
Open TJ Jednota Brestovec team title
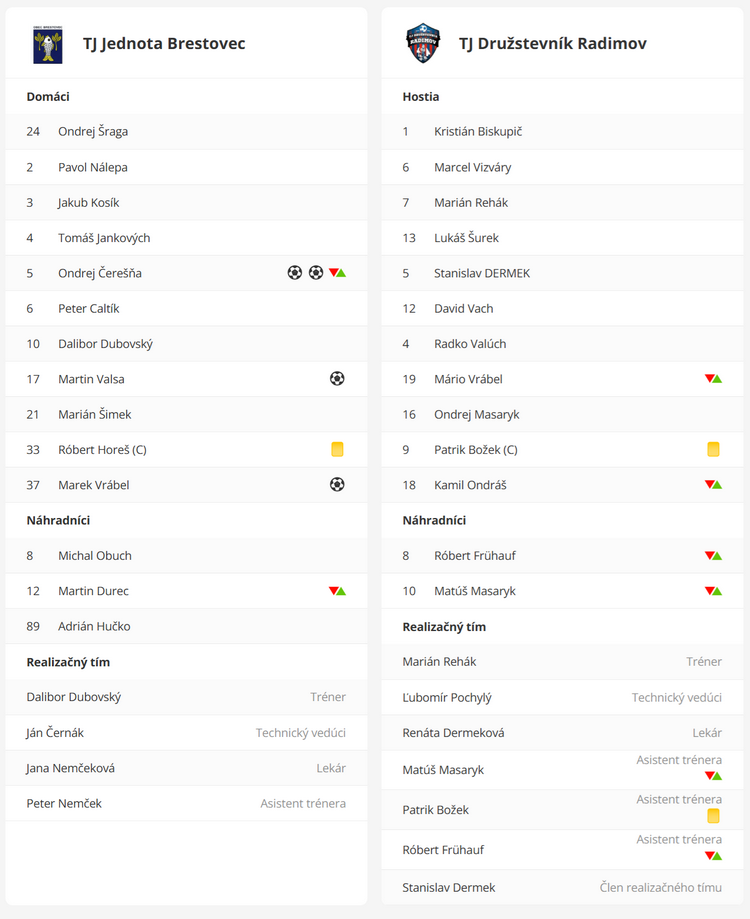[164, 43]
